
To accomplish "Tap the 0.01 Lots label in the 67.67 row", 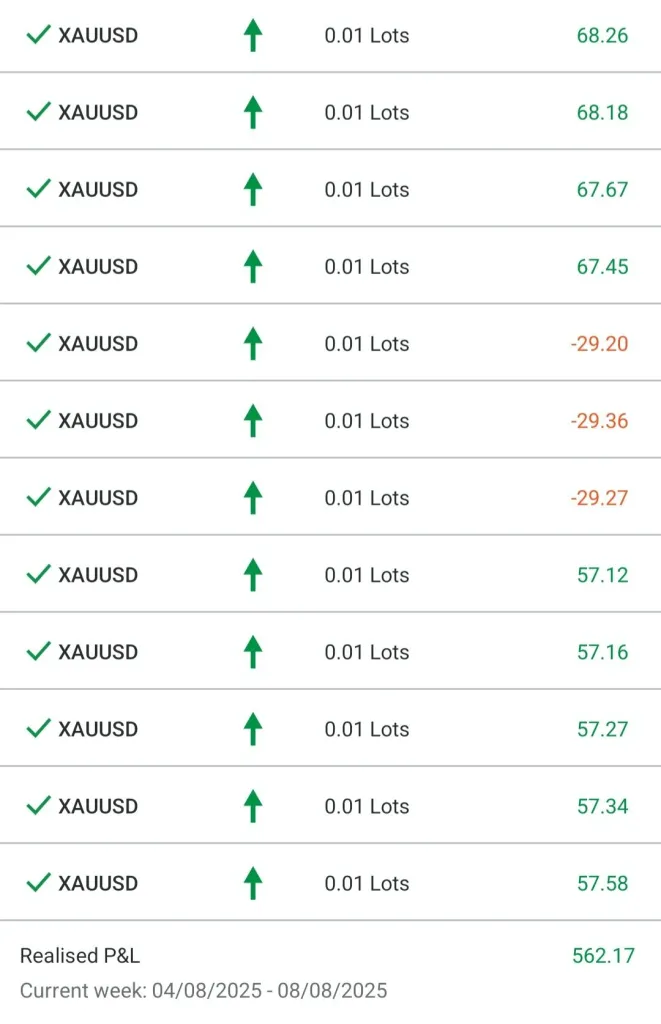I will (367, 190).
